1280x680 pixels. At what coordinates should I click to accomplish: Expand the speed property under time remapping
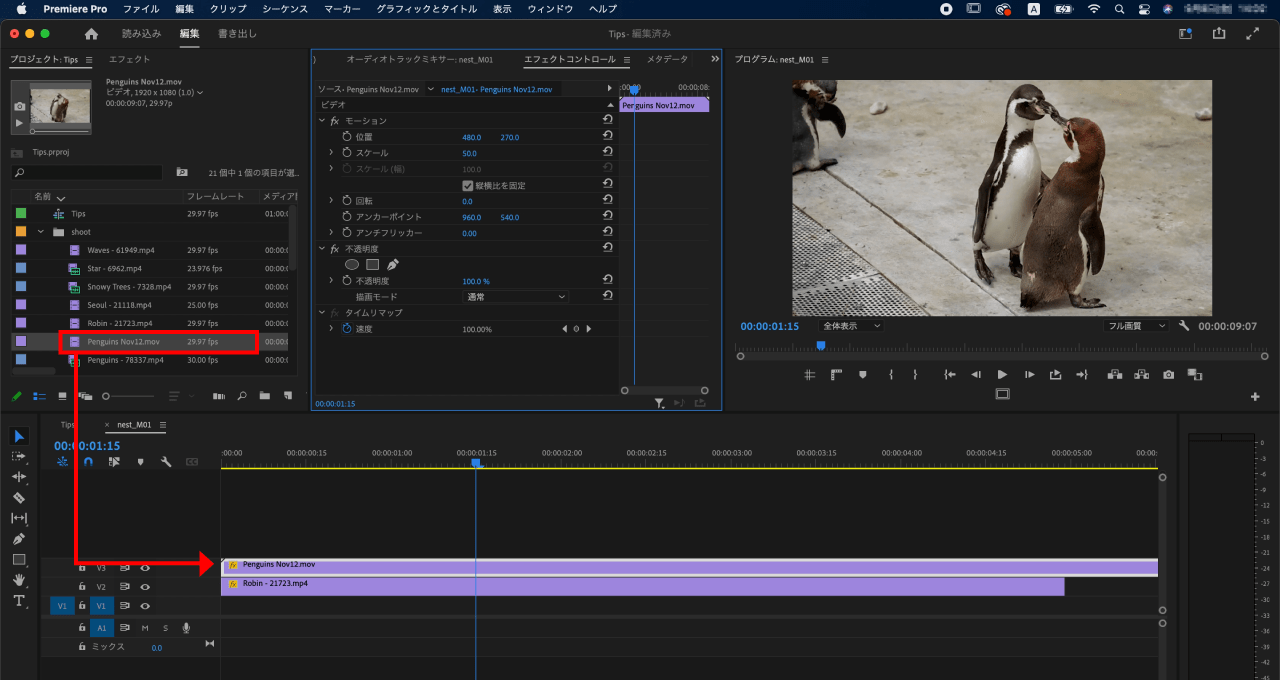click(x=331, y=328)
